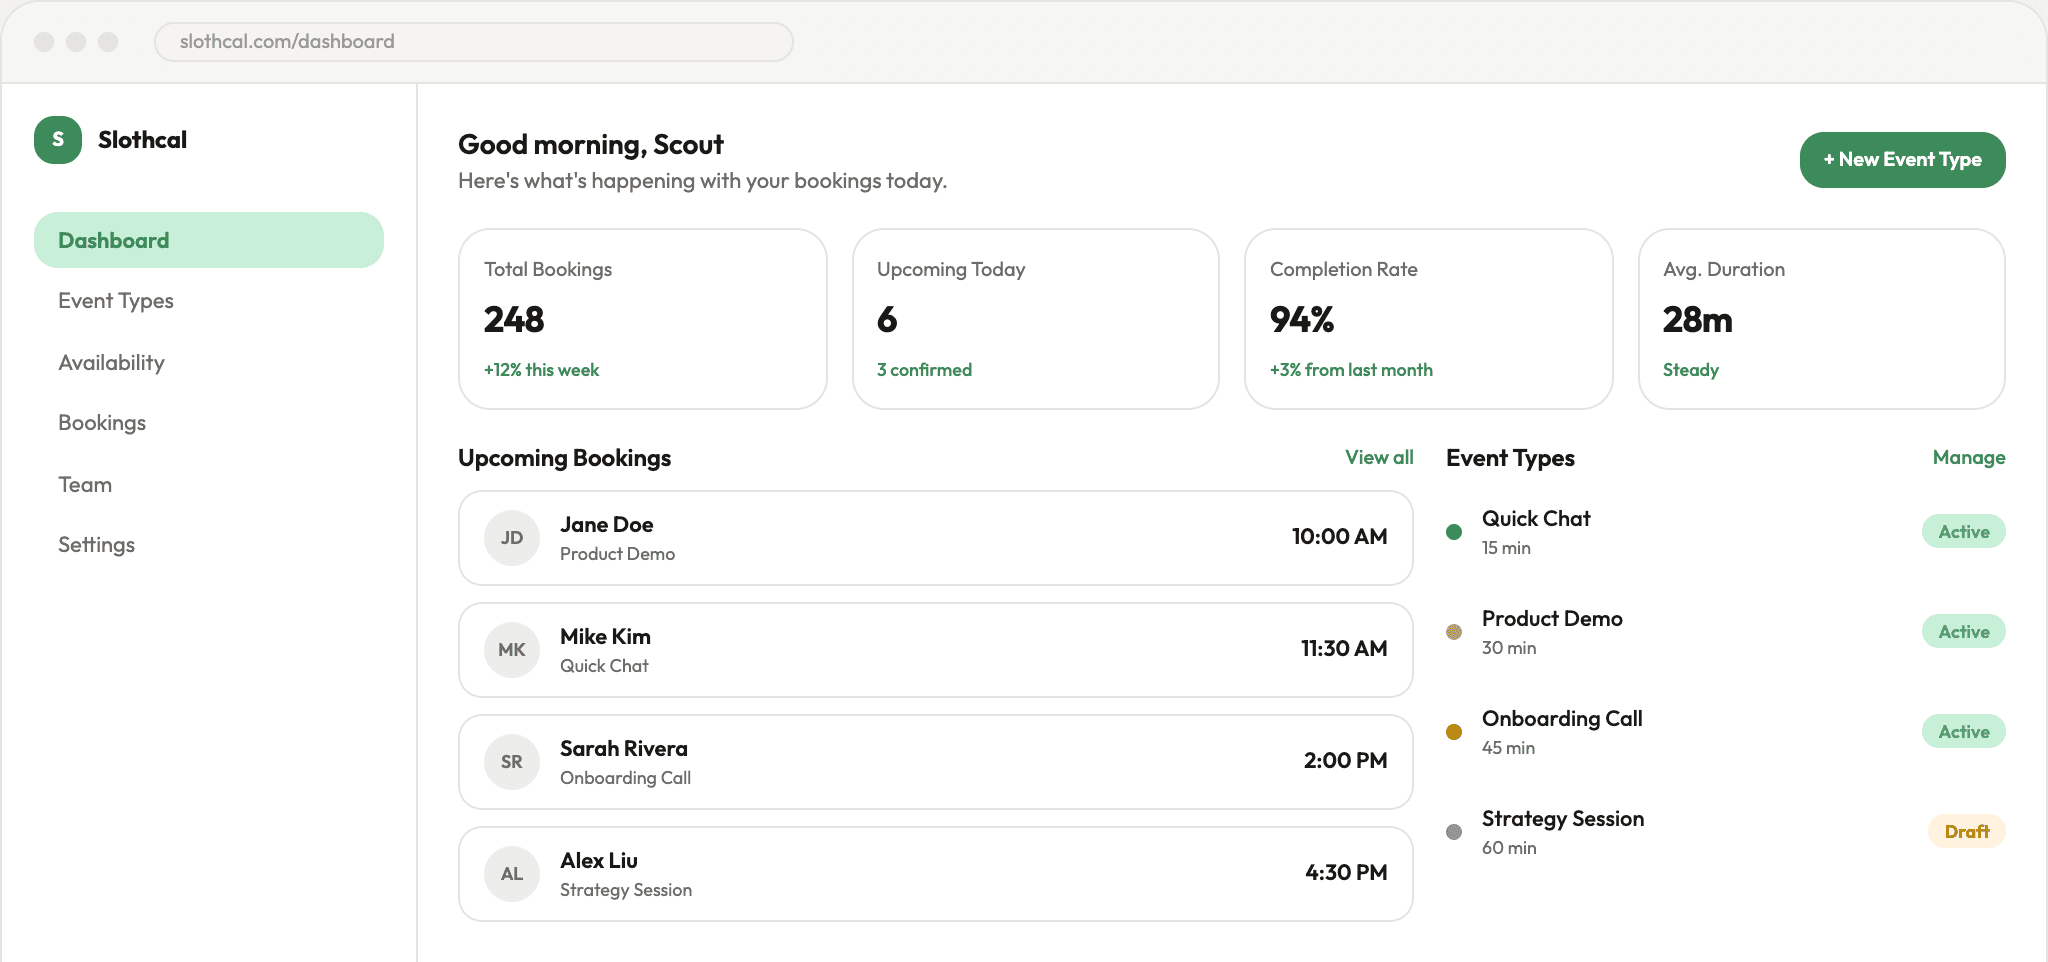2048x962 pixels.
Task: Open Jane Doe's JD avatar
Action: pyautogui.click(x=511, y=537)
